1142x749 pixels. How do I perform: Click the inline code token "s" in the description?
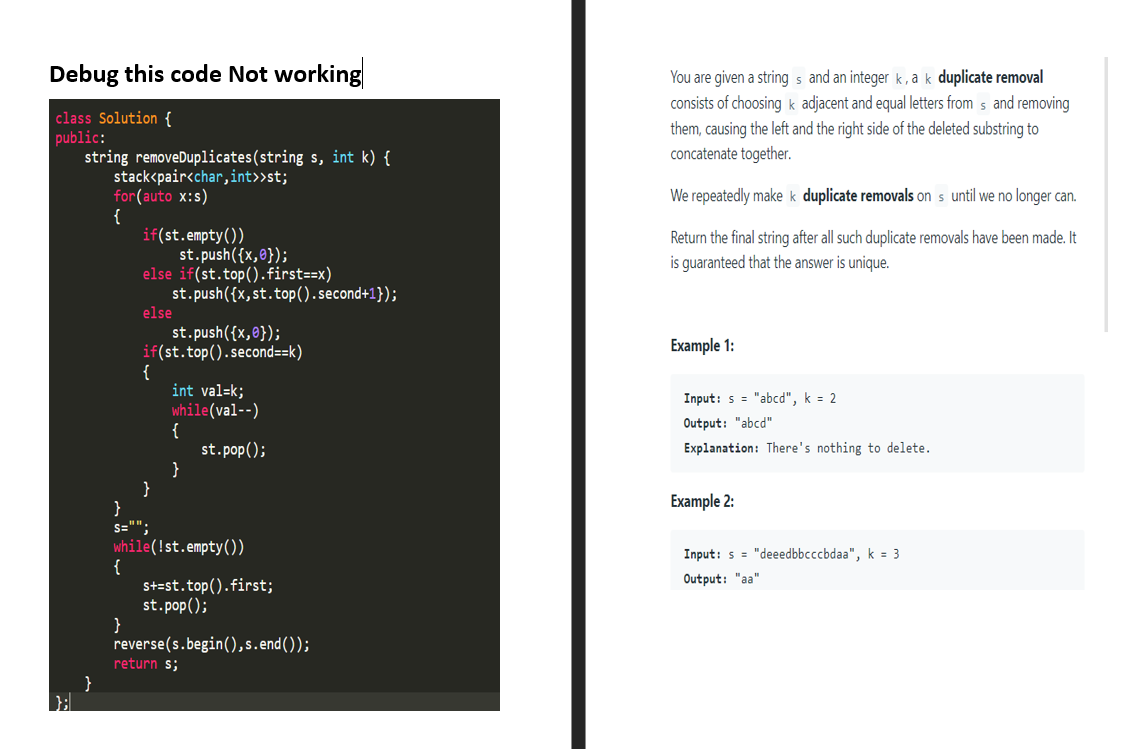[798, 78]
